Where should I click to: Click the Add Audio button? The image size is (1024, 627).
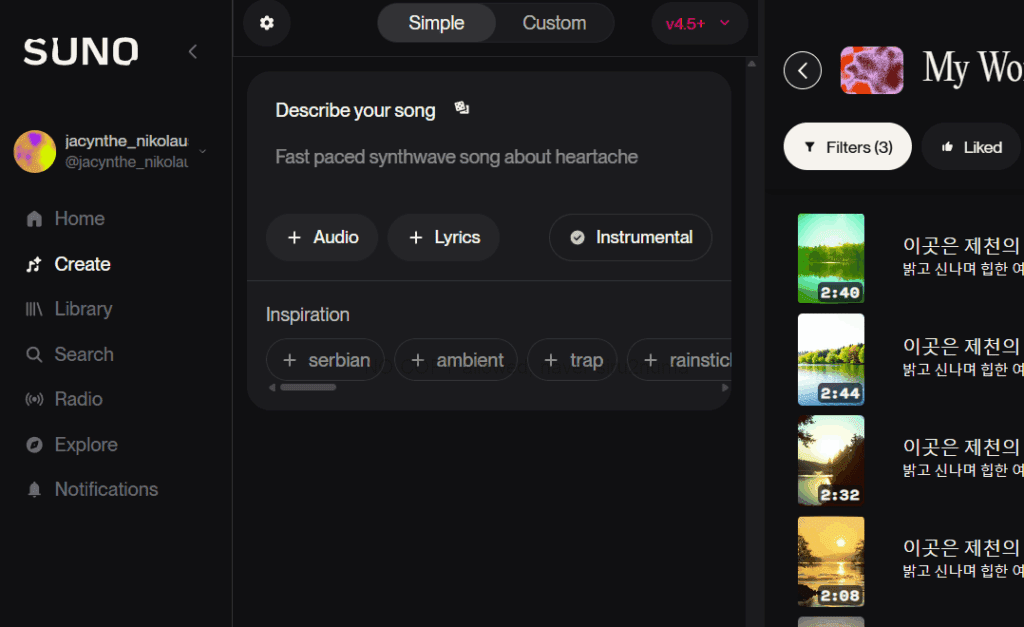tap(322, 237)
